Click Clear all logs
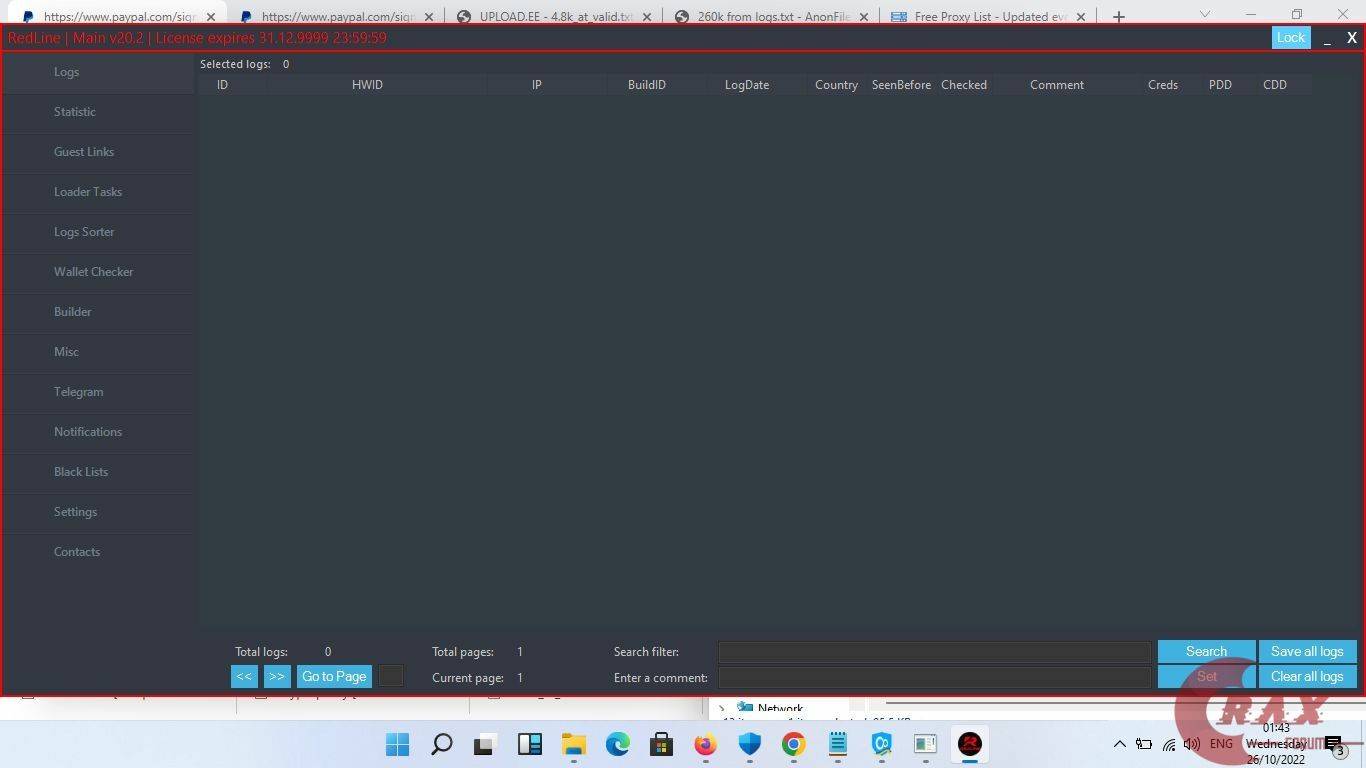Viewport: 1366px width, 768px height. click(x=1307, y=677)
